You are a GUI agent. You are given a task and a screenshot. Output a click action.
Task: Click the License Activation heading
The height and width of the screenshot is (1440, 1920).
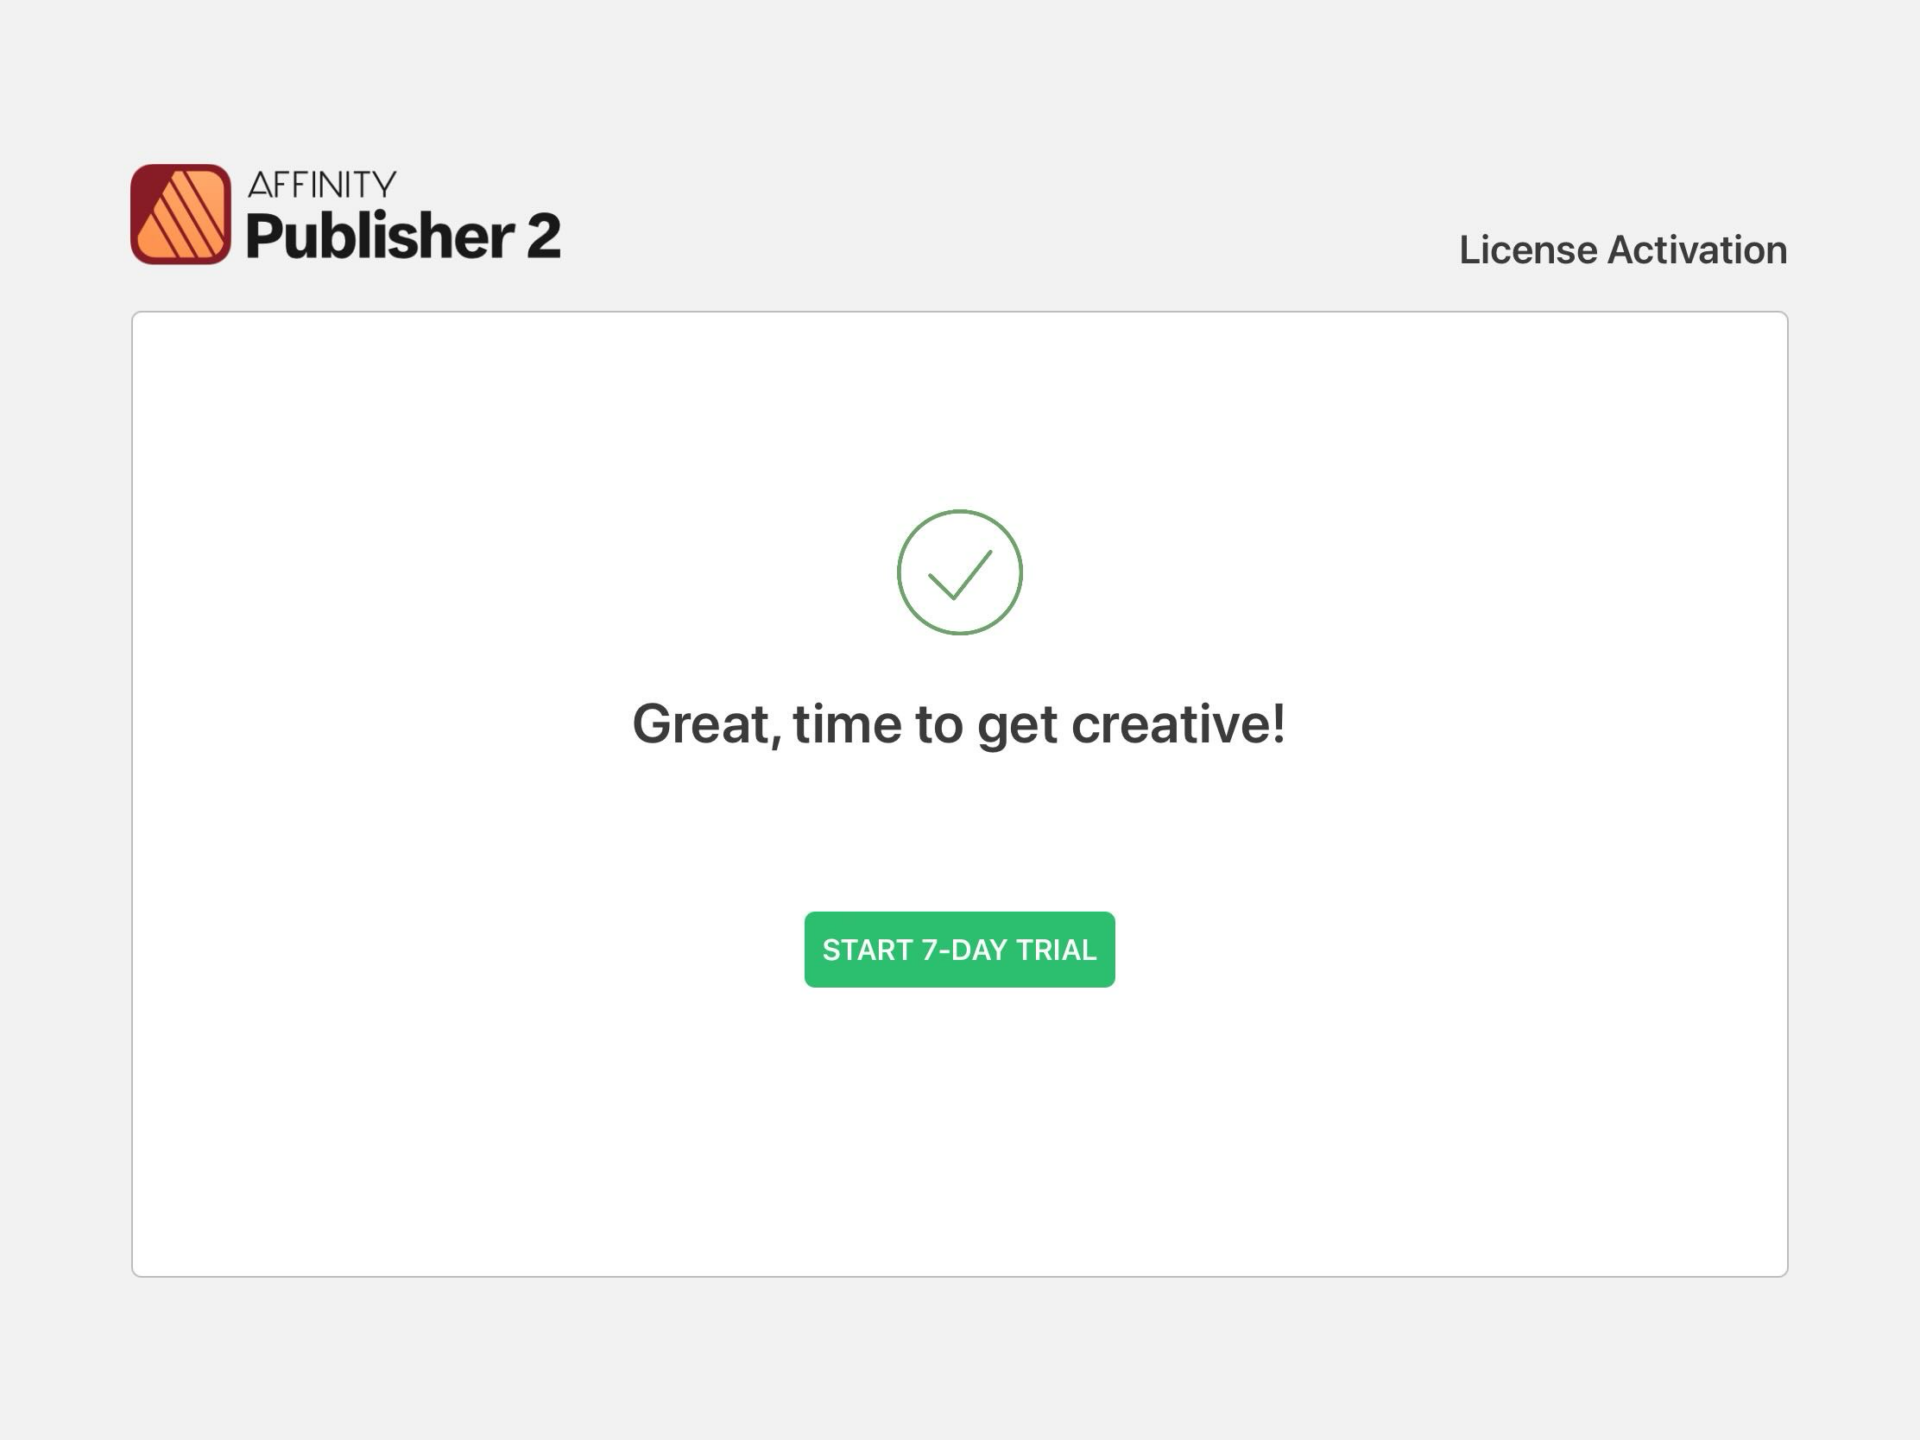(1622, 250)
